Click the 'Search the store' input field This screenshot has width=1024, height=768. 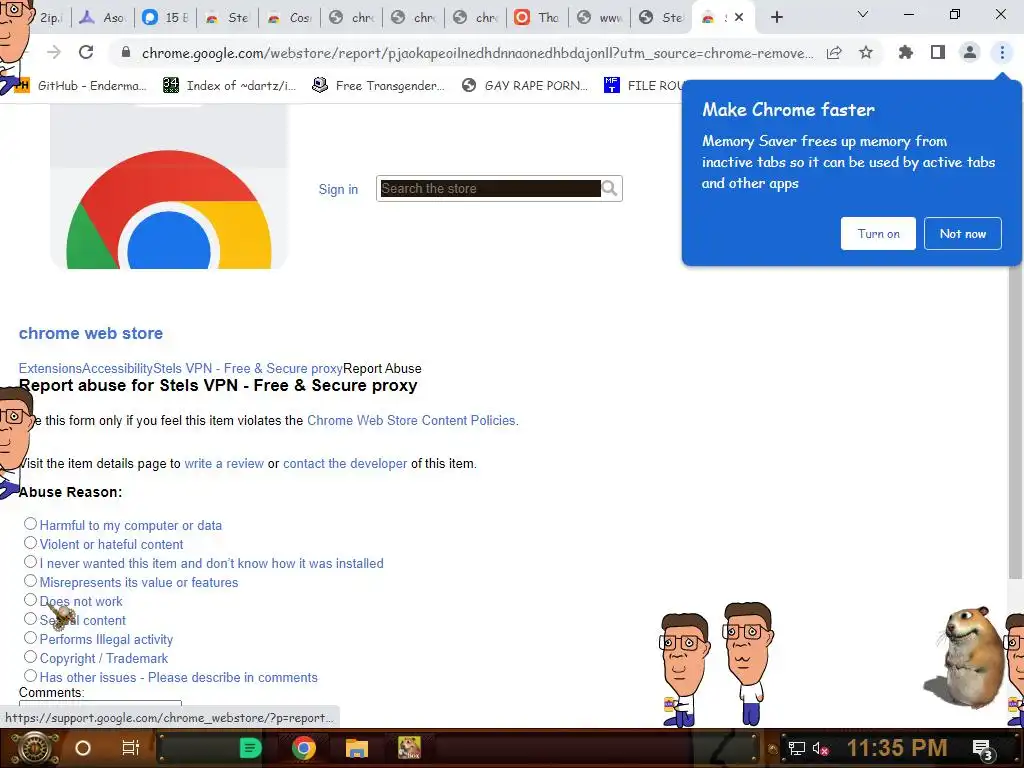(490, 189)
